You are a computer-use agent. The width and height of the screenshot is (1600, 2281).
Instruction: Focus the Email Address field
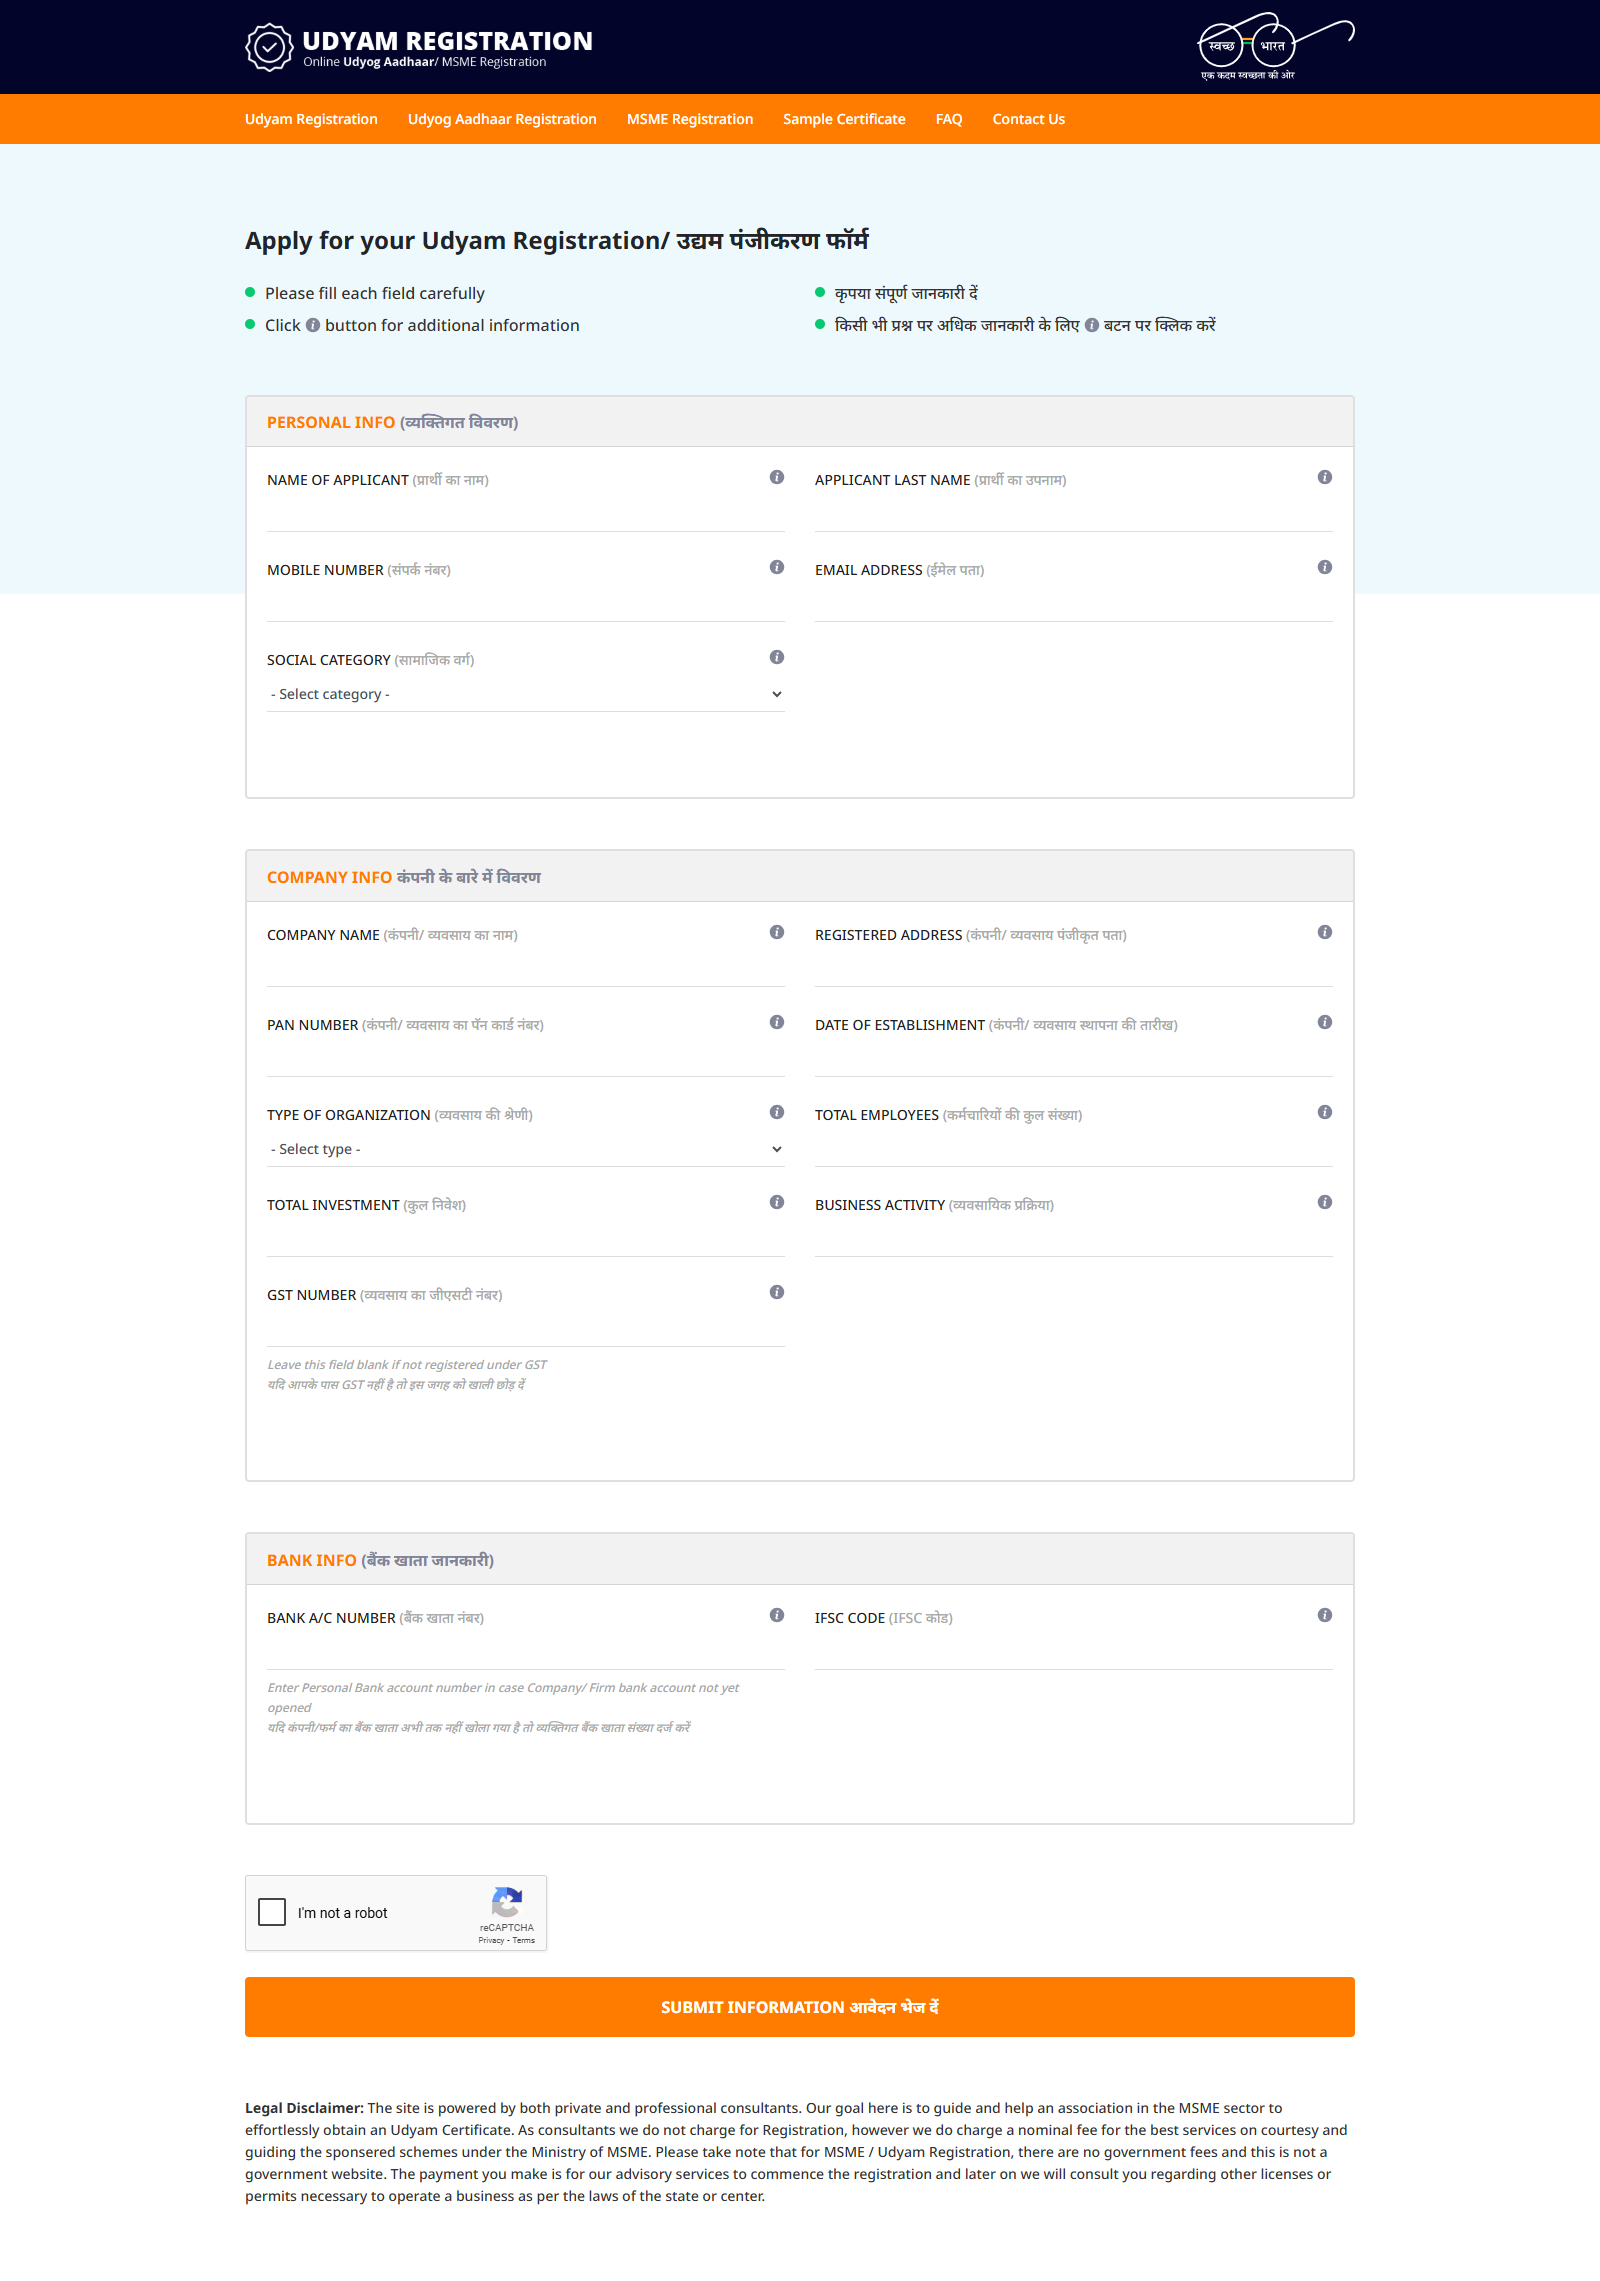(1074, 604)
